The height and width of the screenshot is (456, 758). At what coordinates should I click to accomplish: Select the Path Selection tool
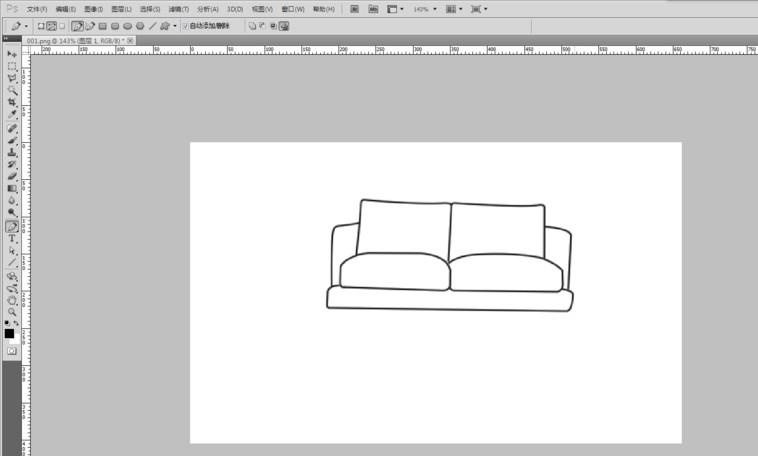click(12, 250)
